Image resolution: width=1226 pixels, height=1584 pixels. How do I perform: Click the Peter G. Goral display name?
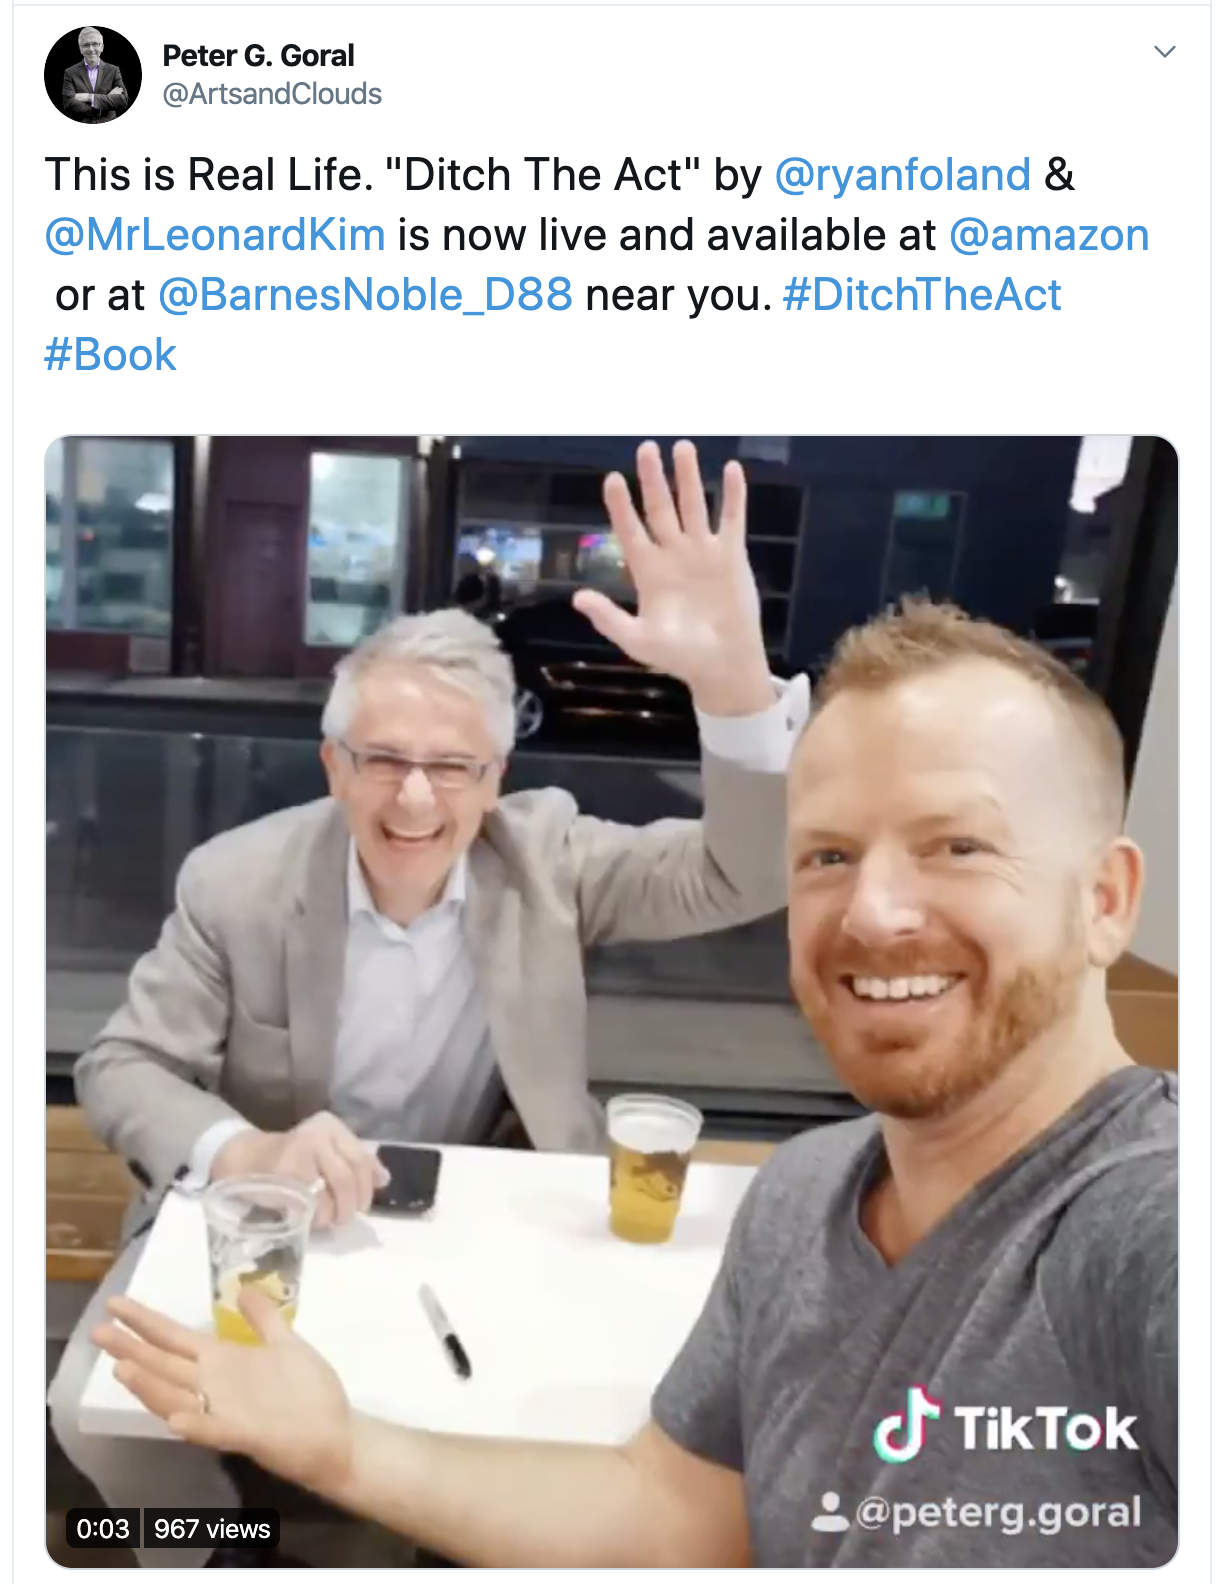click(258, 55)
